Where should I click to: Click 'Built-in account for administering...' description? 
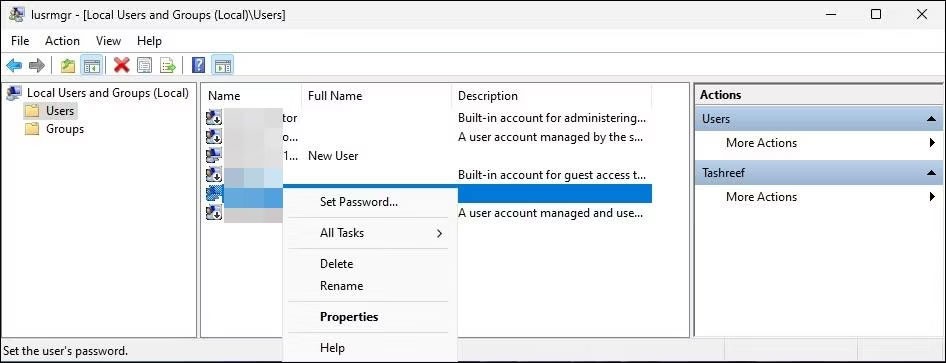tap(551, 118)
